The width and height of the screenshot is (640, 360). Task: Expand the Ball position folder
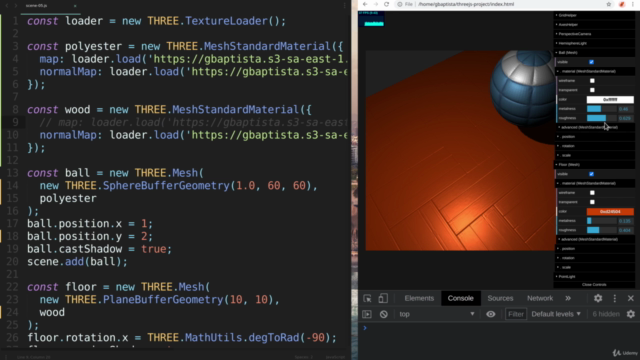pyautogui.click(x=596, y=137)
